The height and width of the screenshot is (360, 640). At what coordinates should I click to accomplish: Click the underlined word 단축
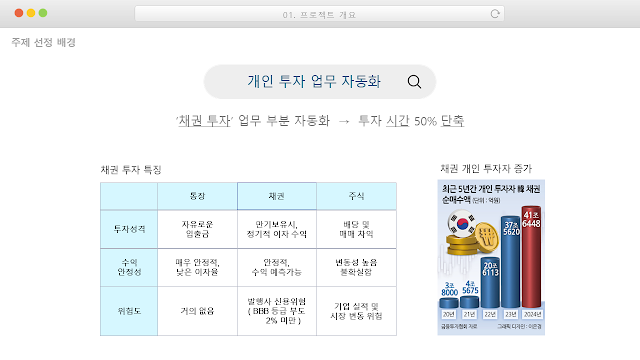click(x=452, y=121)
